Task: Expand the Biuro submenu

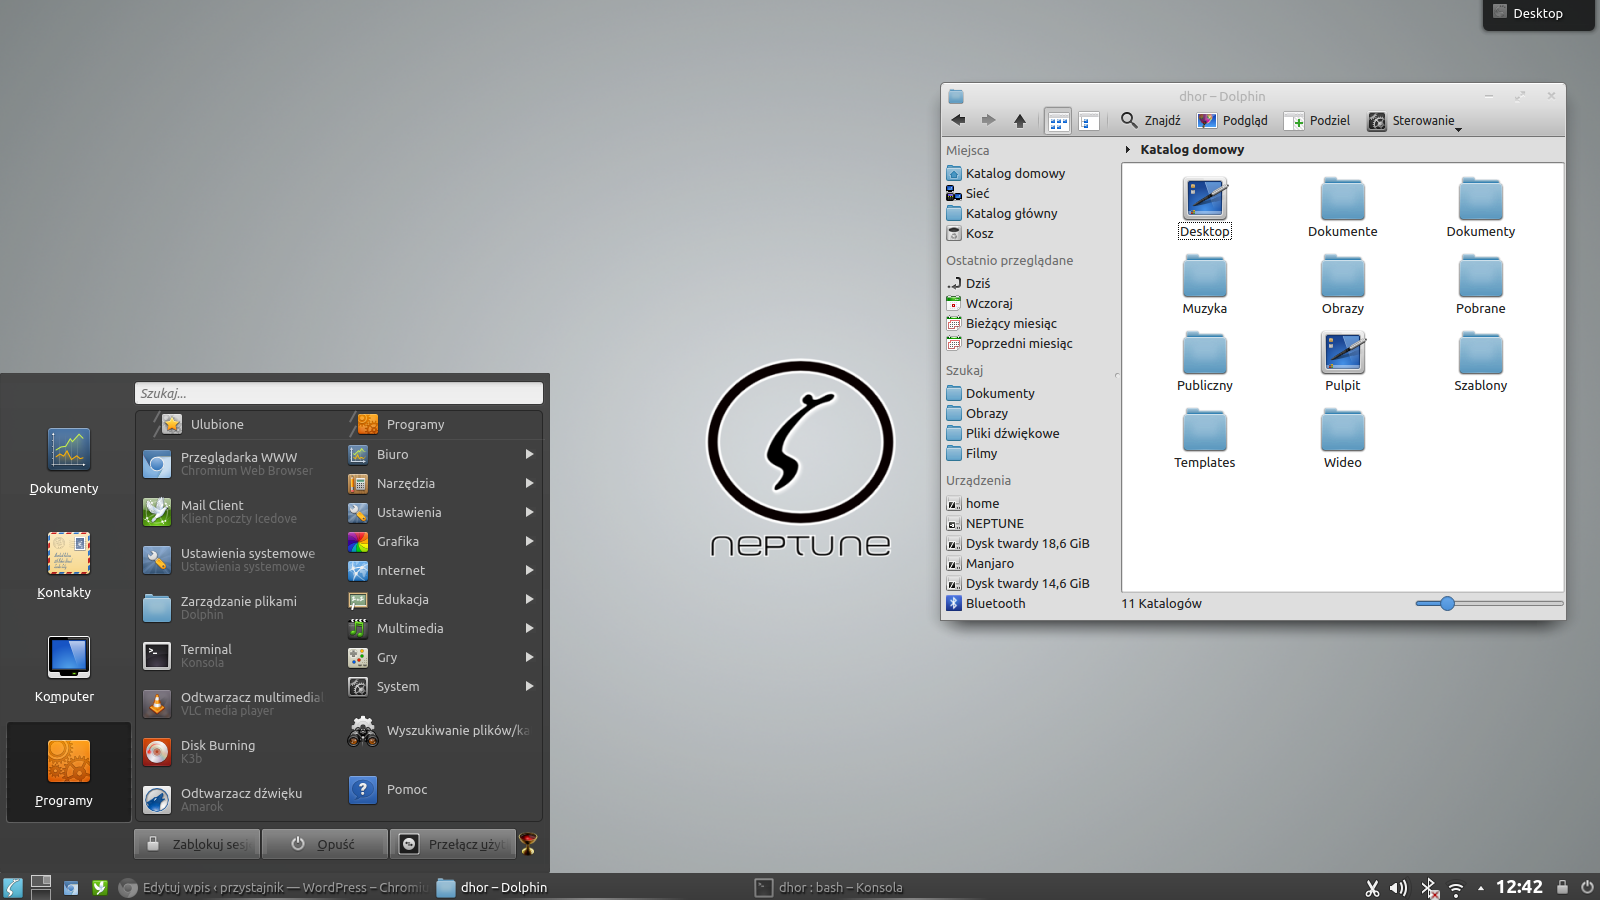Action: click(441, 454)
